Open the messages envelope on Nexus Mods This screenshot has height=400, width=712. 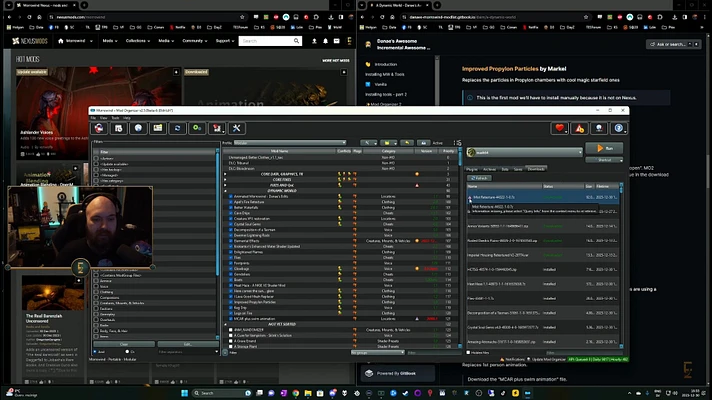click(336, 41)
